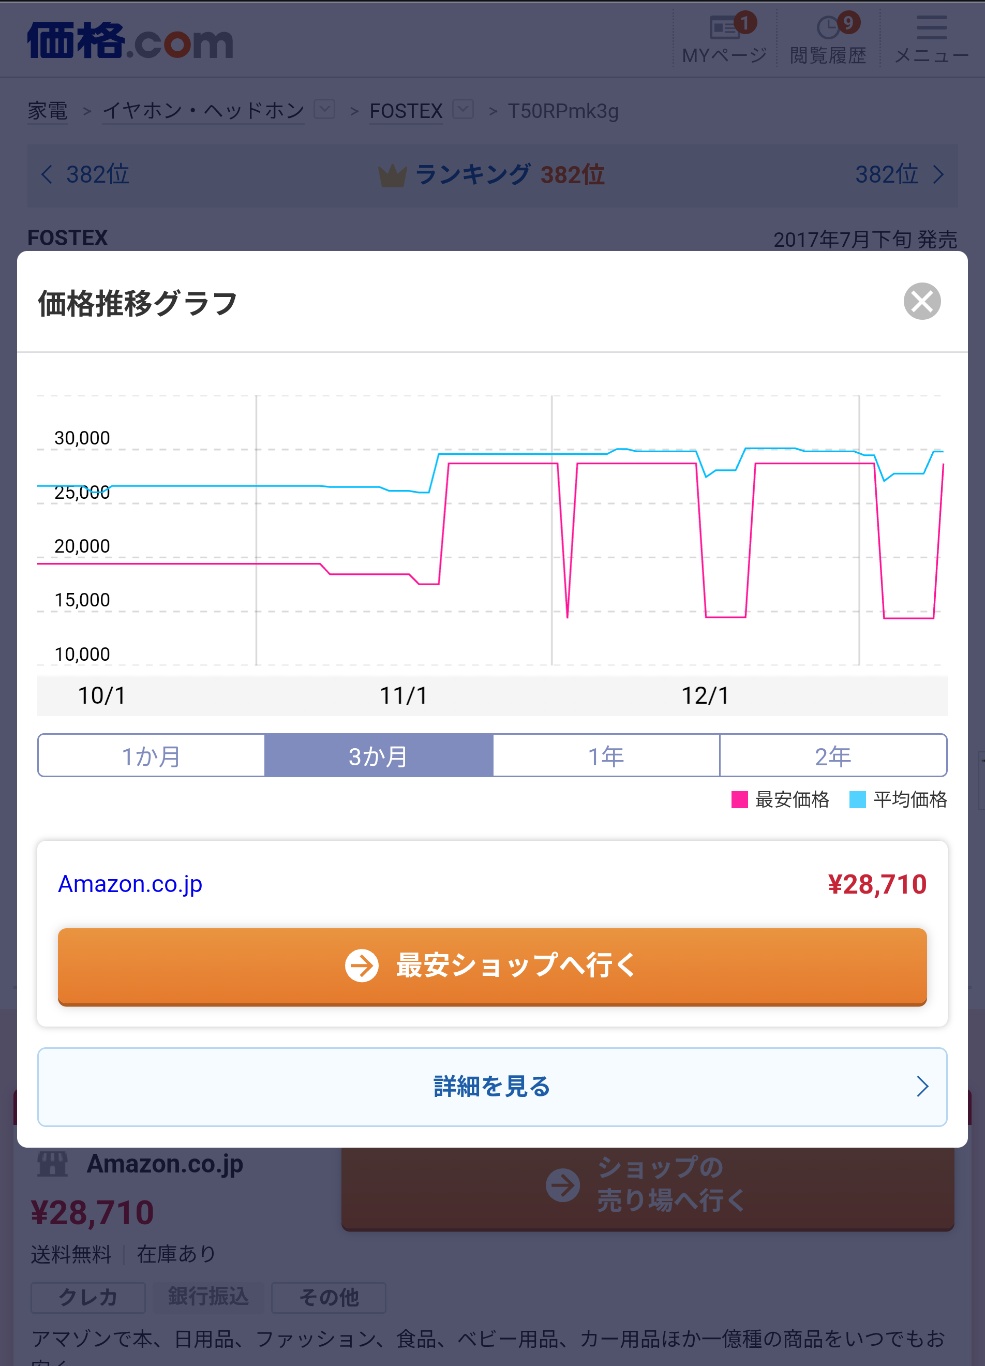Image resolution: width=985 pixels, height=1366 pixels.
Task: Select the 3か月 period tab
Action: (378, 756)
